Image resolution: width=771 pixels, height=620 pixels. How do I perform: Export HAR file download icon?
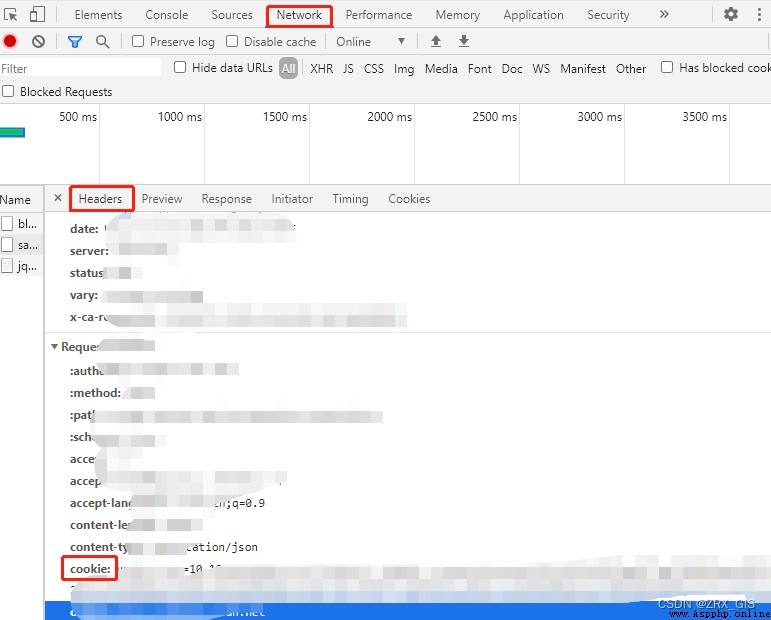coord(464,41)
